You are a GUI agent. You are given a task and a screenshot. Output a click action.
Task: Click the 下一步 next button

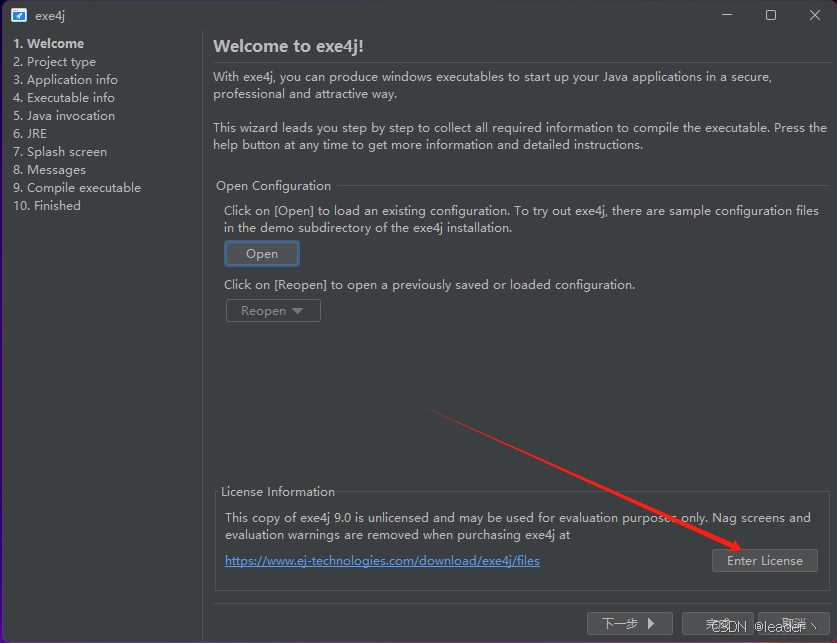click(629, 623)
